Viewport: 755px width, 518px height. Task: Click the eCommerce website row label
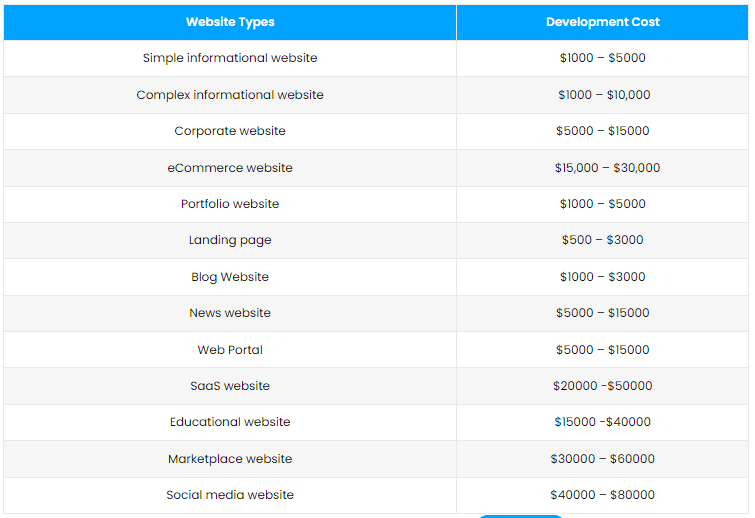point(230,168)
